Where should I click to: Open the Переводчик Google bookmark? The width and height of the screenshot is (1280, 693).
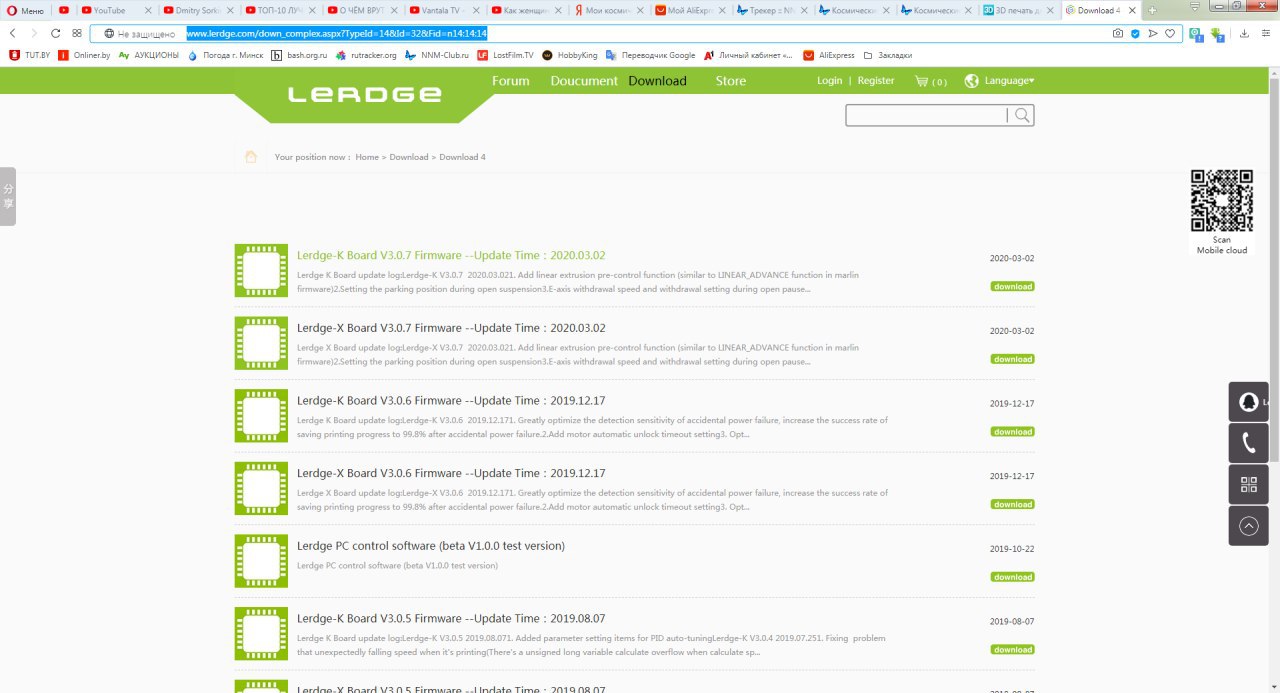[650, 55]
